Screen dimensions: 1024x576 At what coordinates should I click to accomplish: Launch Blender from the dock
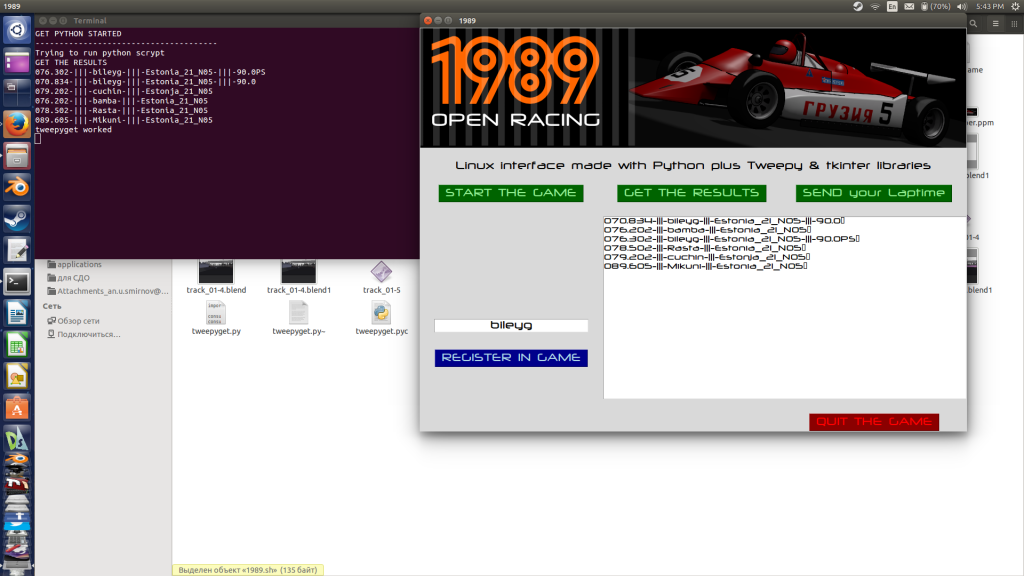[17, 187]
